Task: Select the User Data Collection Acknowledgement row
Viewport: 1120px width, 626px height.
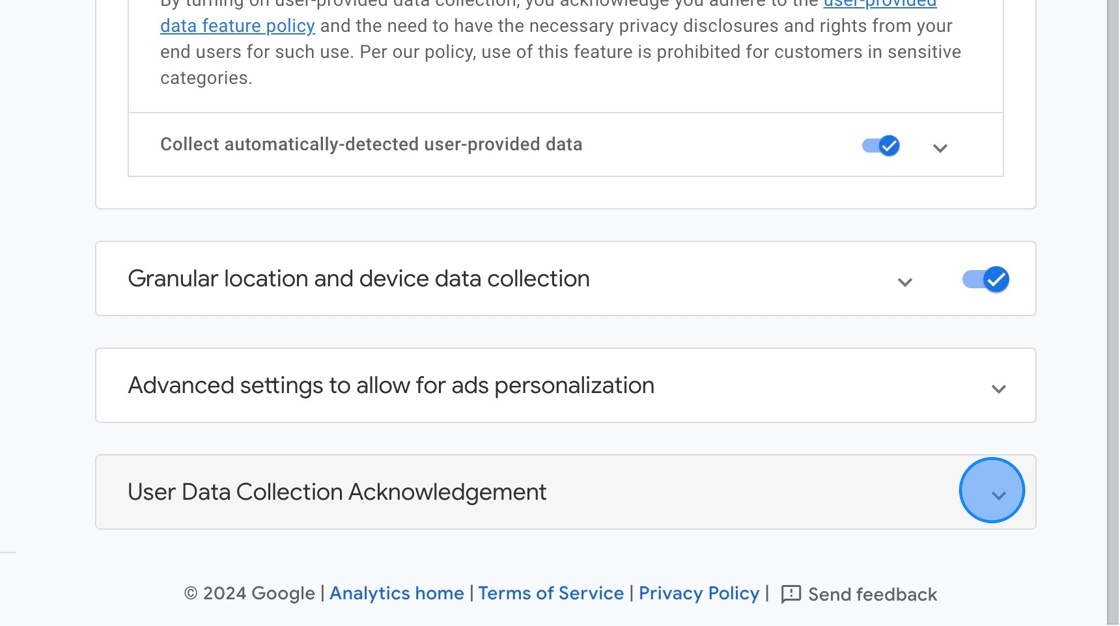Action: (337, 491)
